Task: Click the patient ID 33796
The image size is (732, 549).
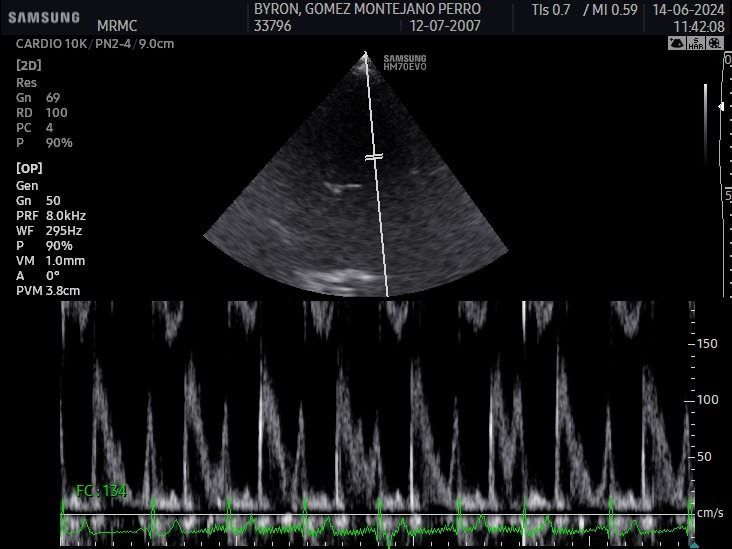Action: pyautogui.click(x=273, y=26)
